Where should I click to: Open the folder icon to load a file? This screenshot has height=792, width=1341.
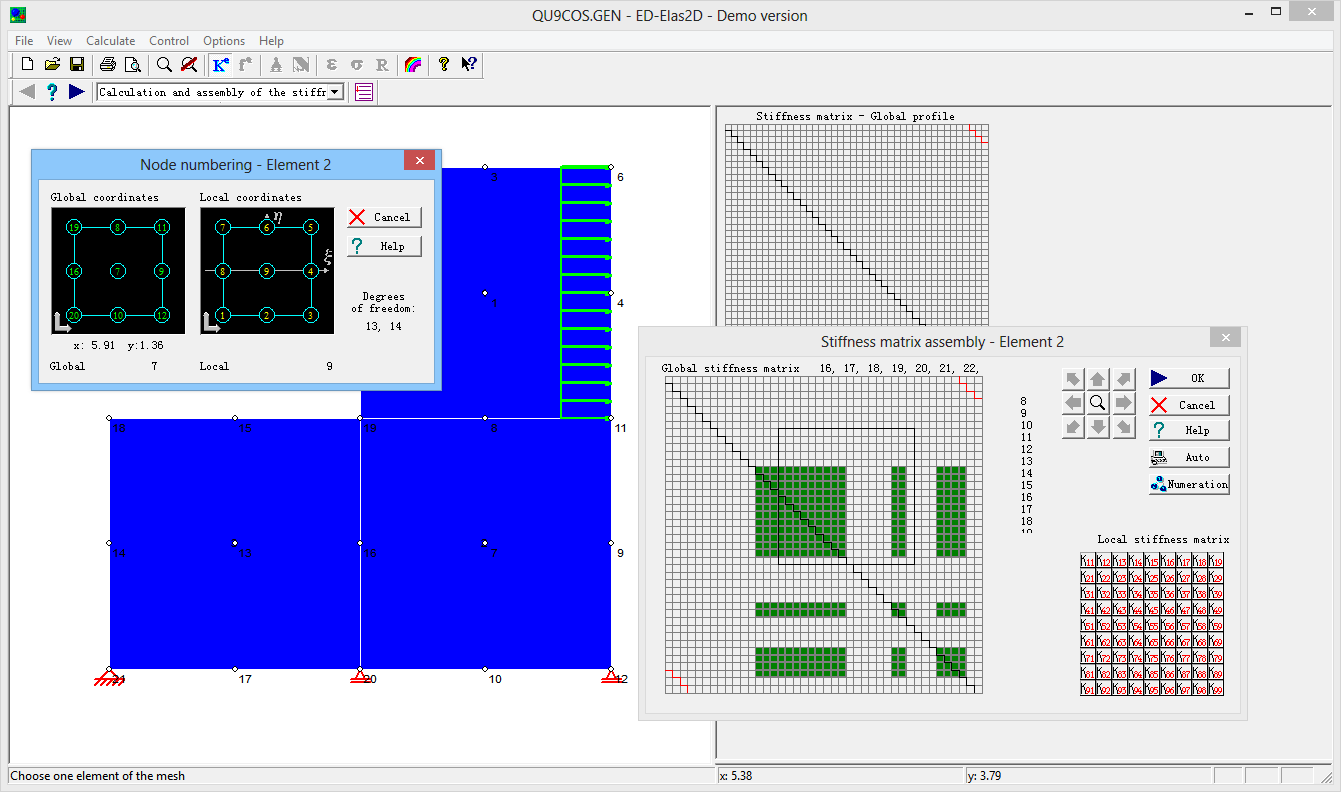tap(52, 65)
